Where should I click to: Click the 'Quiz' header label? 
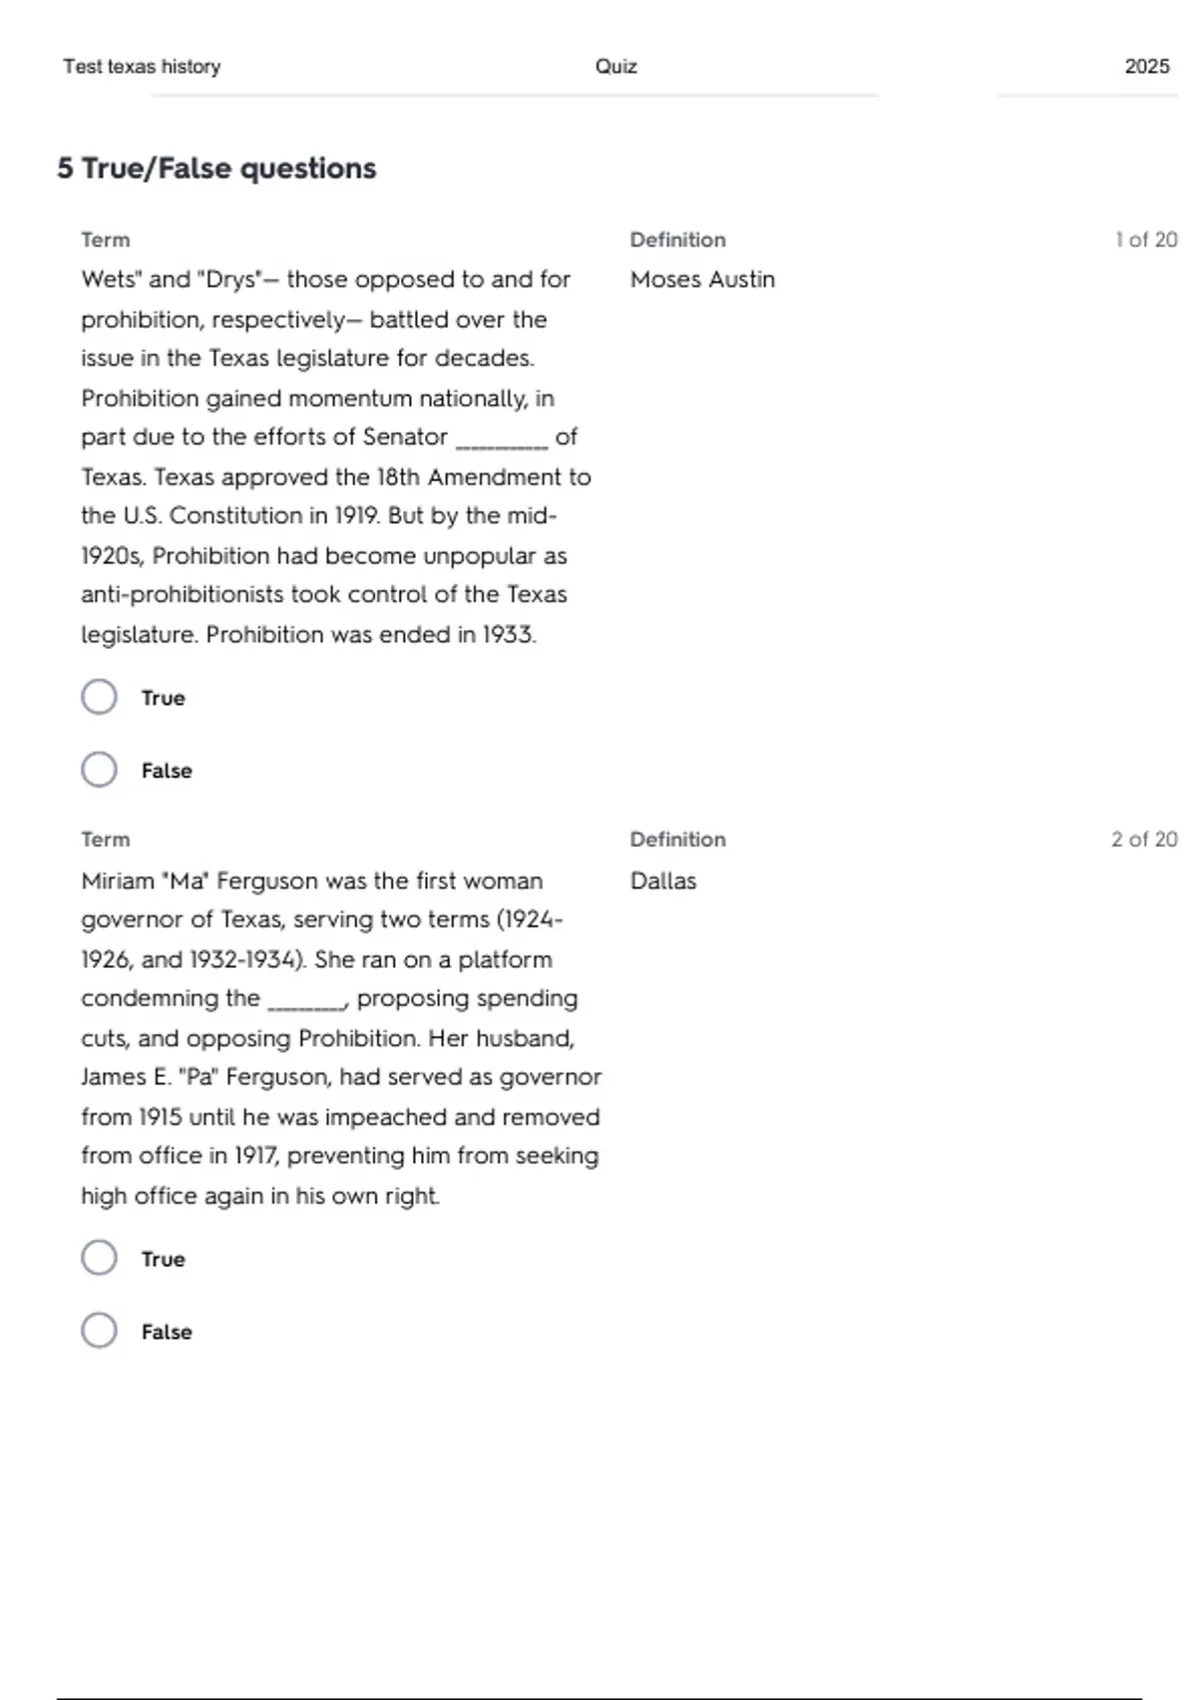tap(615, 66)
